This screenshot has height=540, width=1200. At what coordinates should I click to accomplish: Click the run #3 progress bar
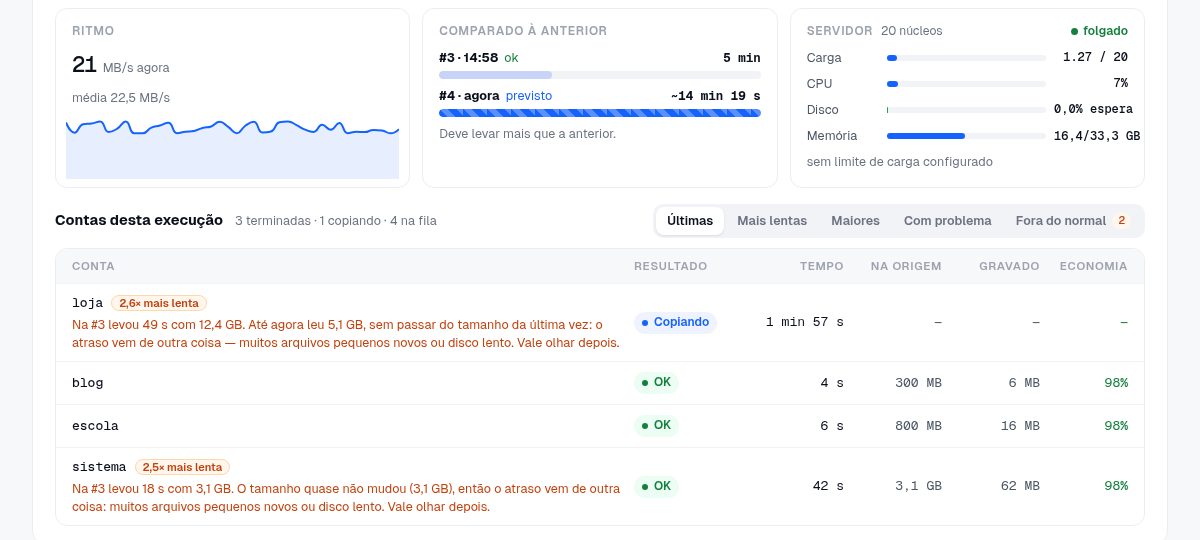[x=600, y=75]
